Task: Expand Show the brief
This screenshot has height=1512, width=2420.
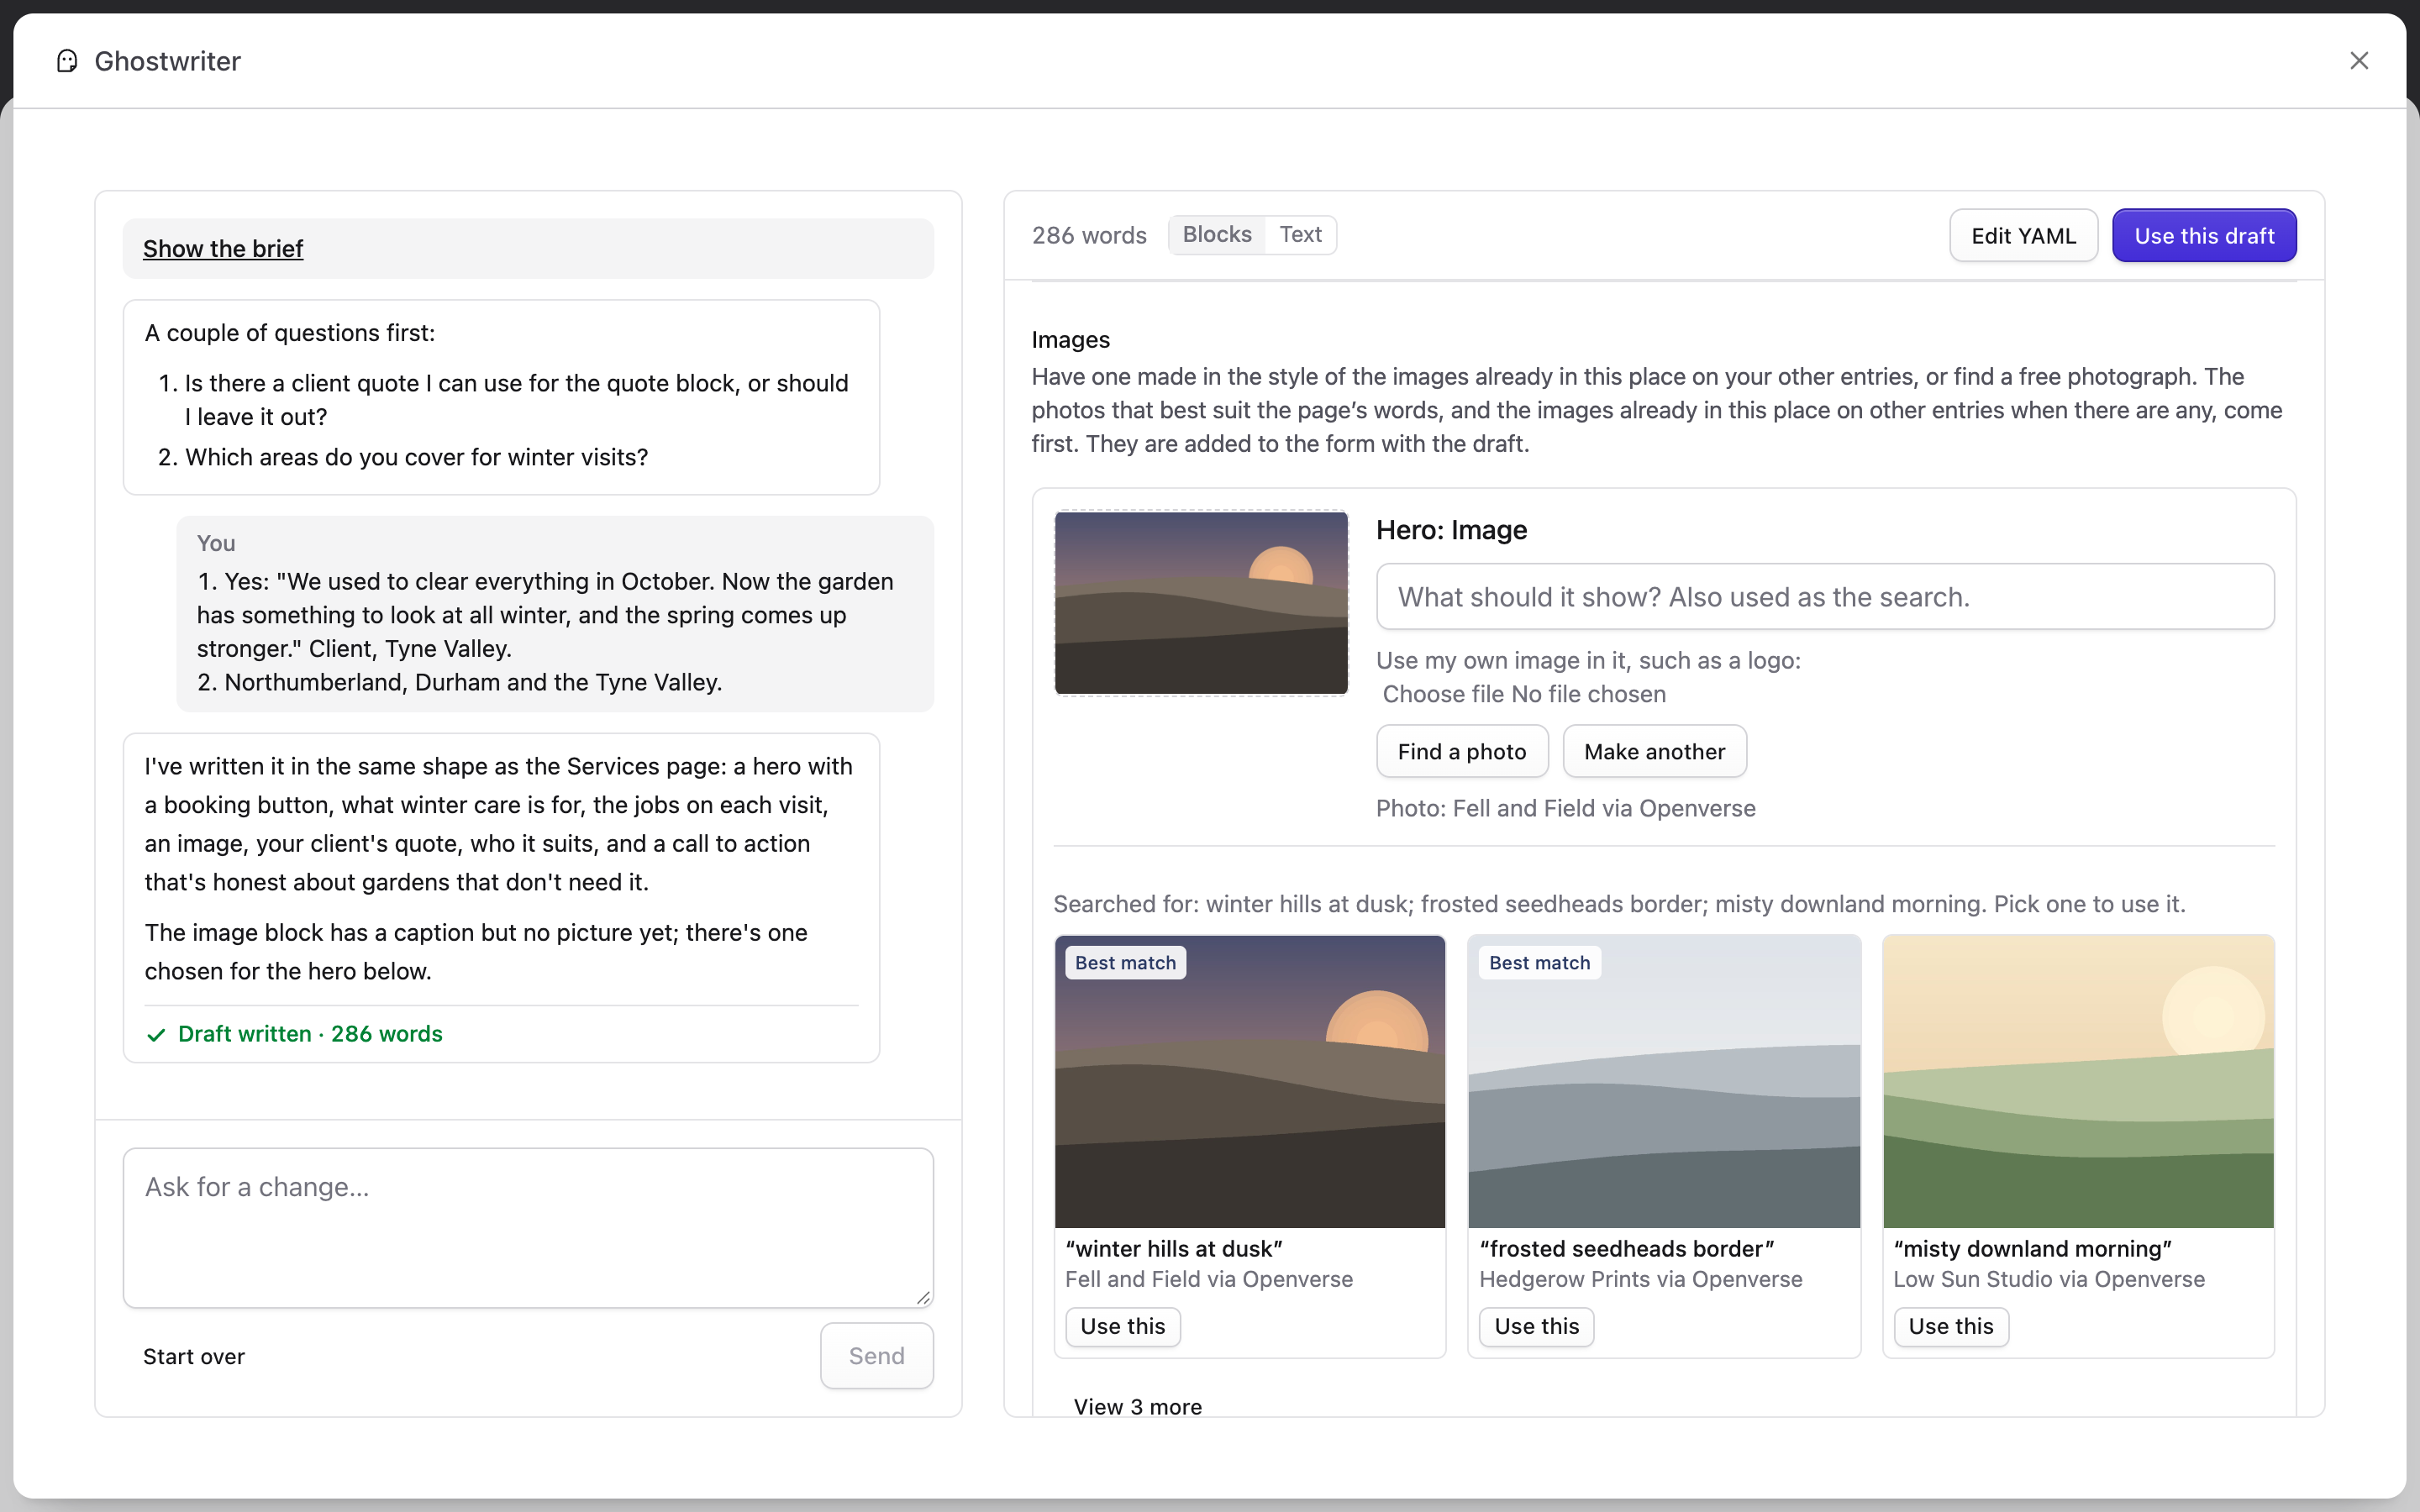Action: 223,248
